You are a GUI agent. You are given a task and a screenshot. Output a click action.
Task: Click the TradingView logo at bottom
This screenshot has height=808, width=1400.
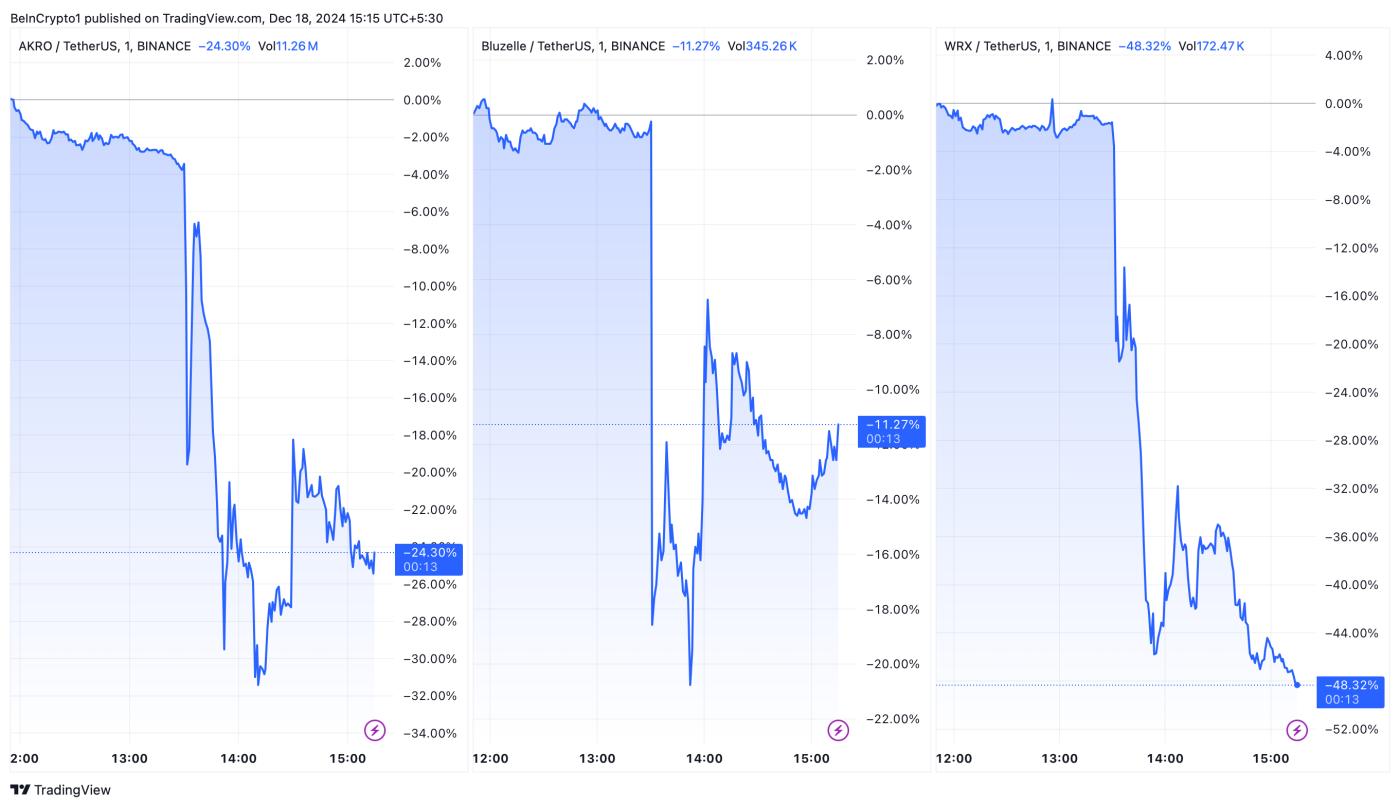pyautogui.click(x=61, y=790)
